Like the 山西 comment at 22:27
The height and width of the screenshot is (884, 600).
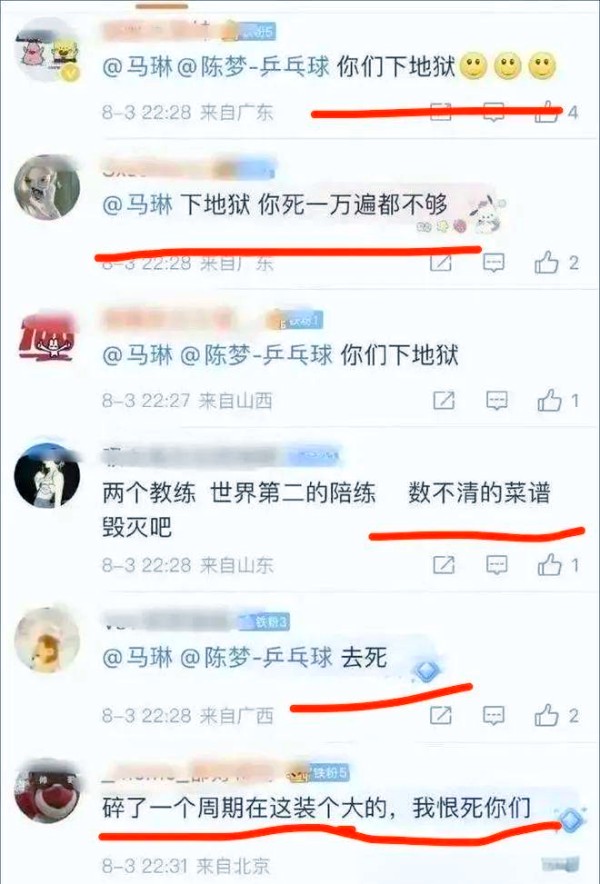coord(549,400)
